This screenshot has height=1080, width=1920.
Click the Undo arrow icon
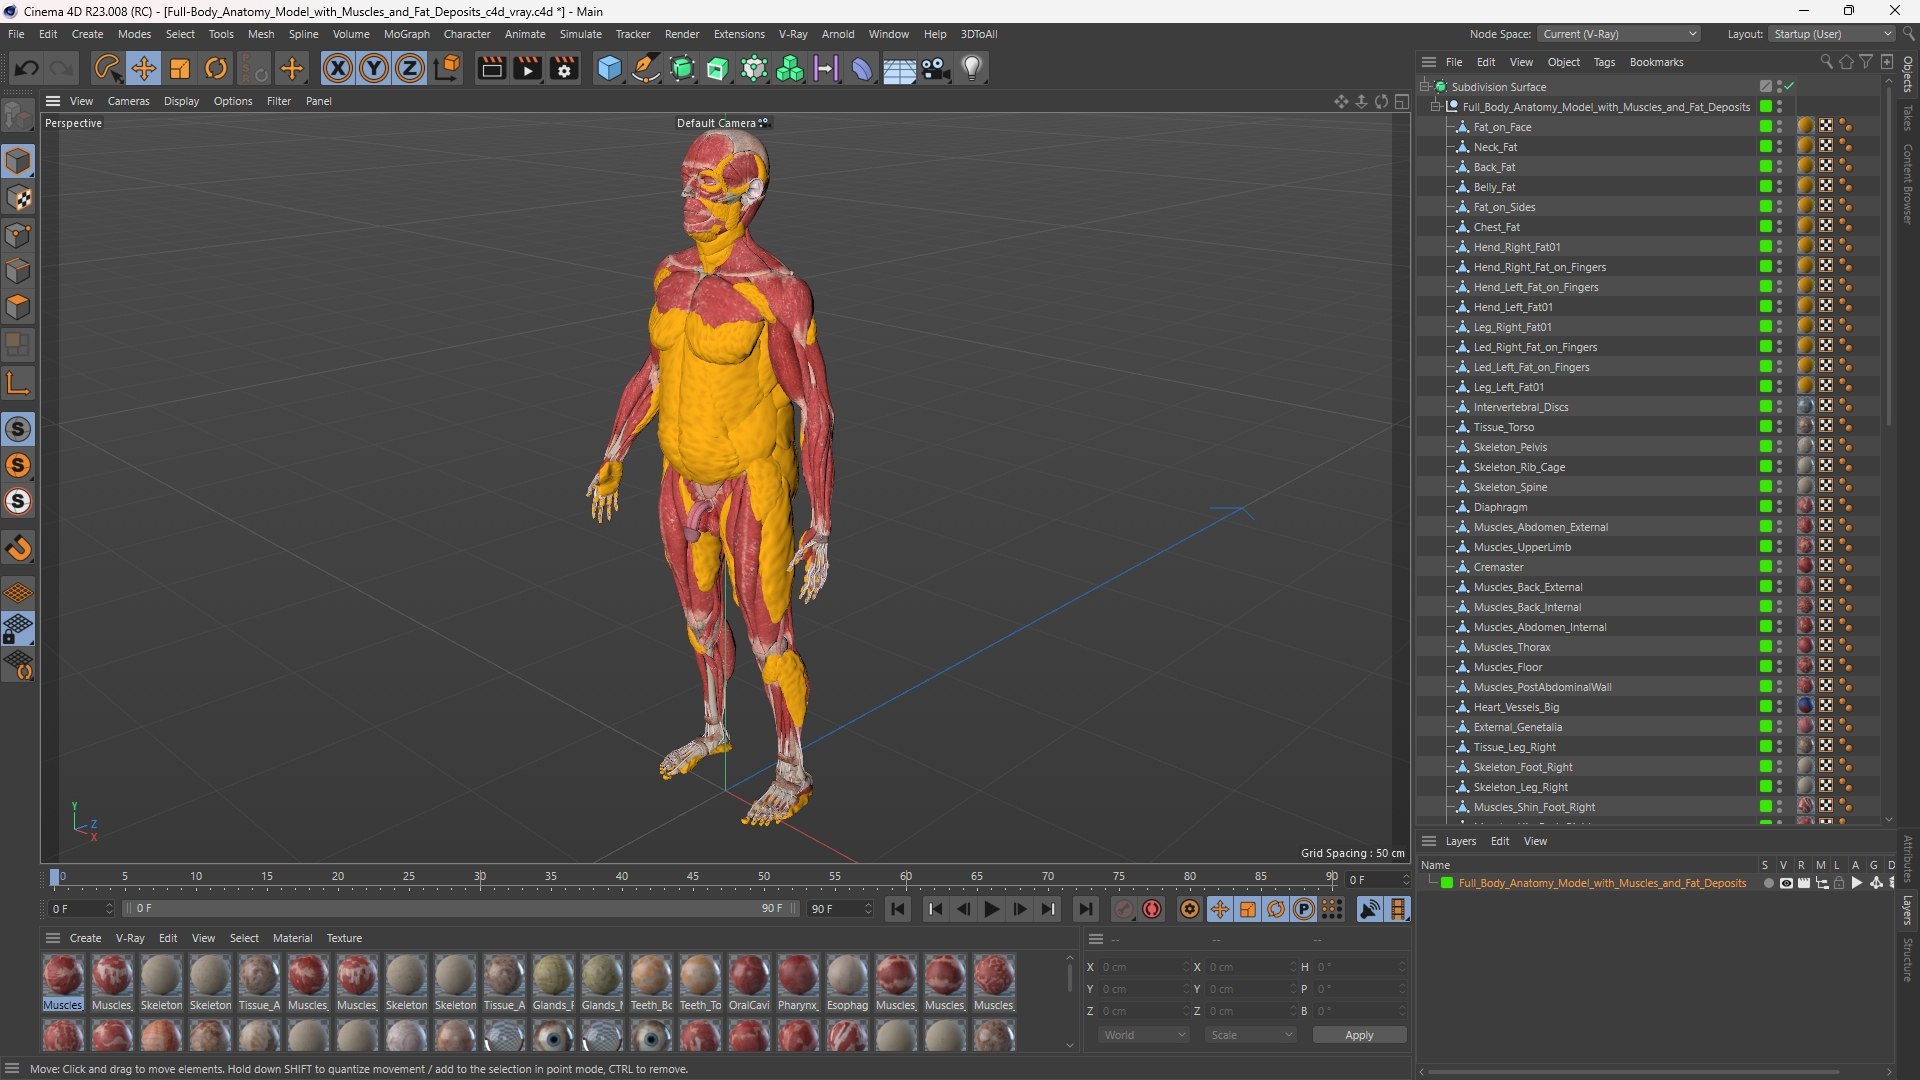(27, 68)
